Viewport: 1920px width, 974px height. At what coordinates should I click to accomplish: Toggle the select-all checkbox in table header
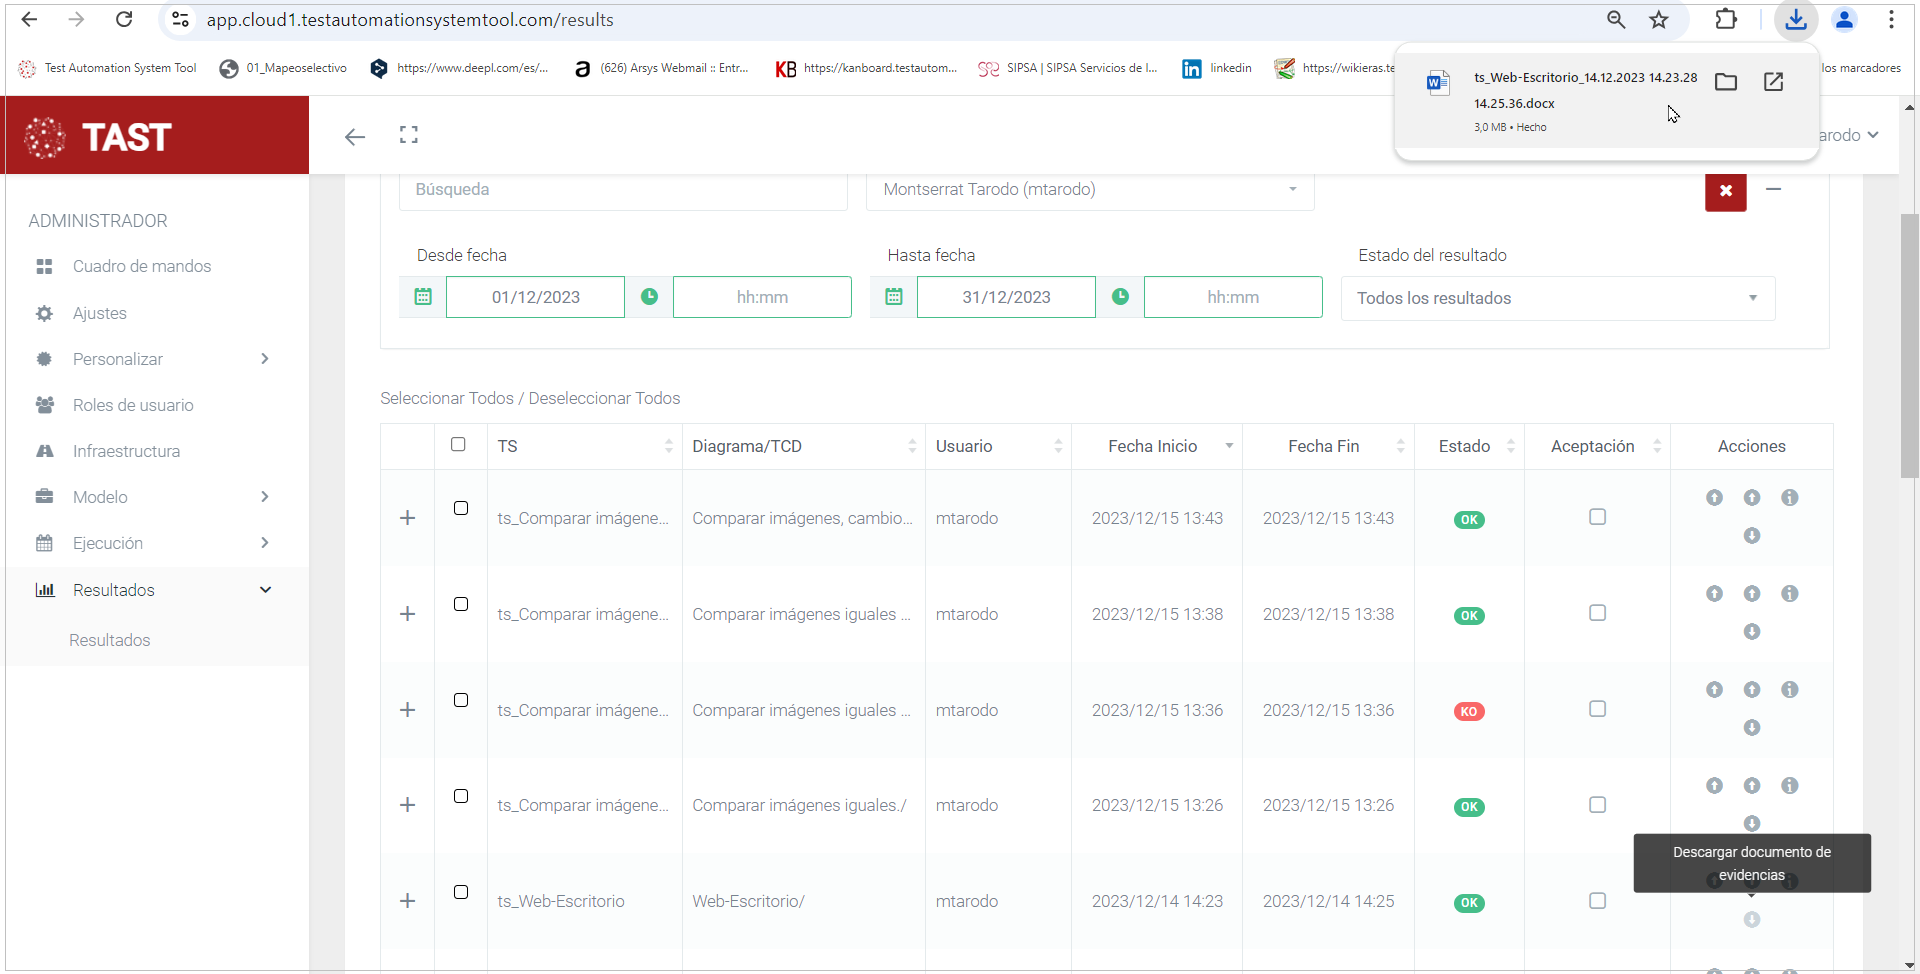[x=458, y=445]
